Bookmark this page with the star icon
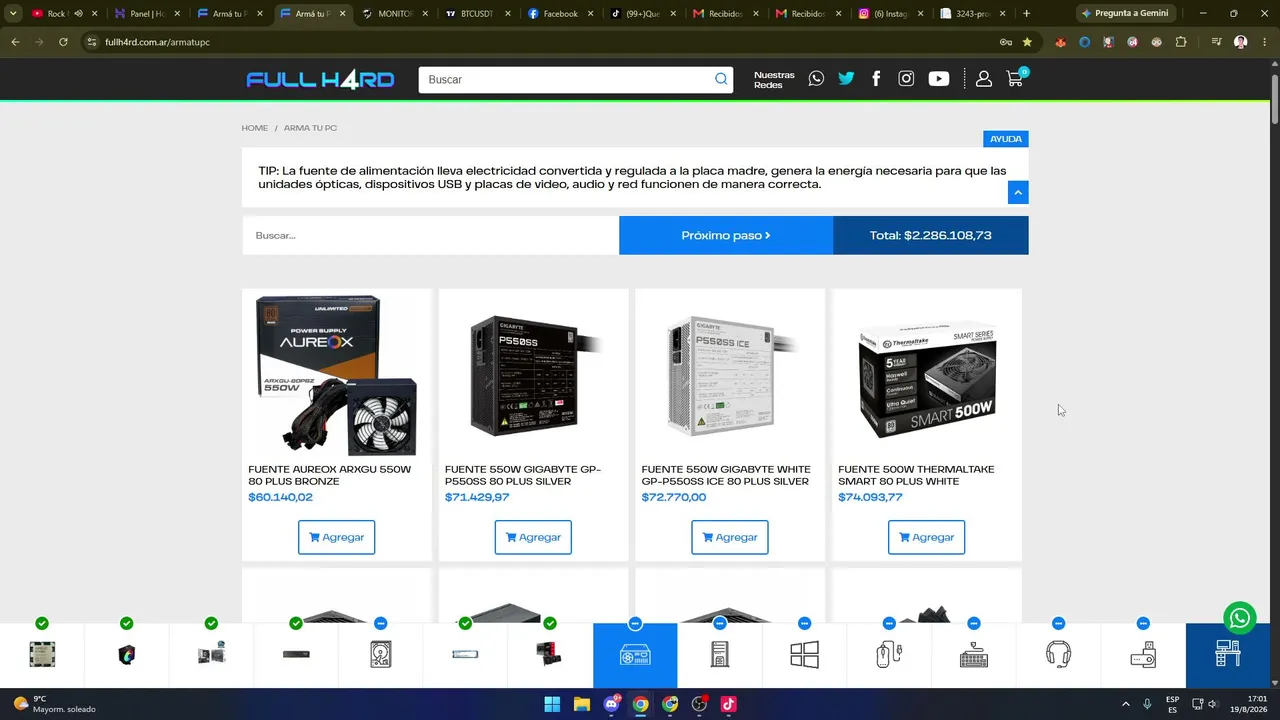 pyautogui.click(x=1027, y=42)
